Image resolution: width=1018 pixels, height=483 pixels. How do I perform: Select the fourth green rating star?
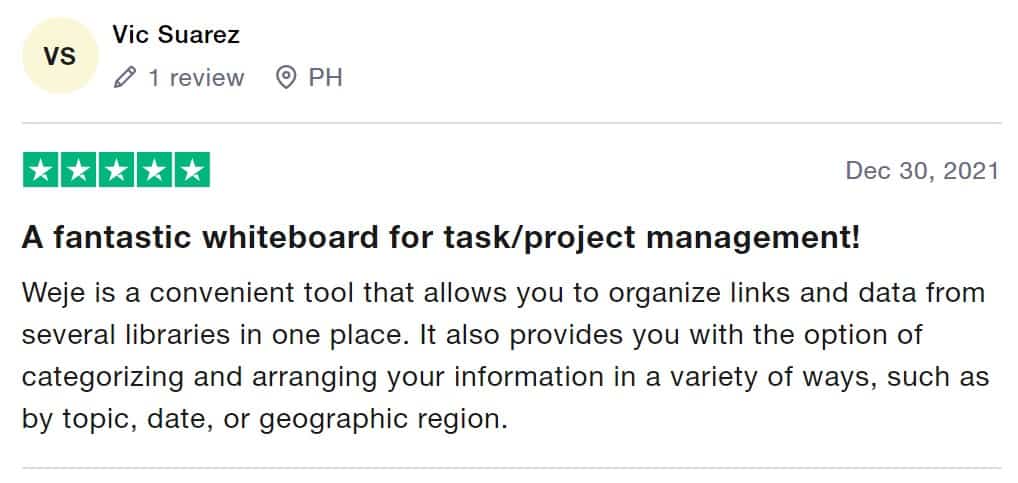pyautogui.click(x=154, y=170)
